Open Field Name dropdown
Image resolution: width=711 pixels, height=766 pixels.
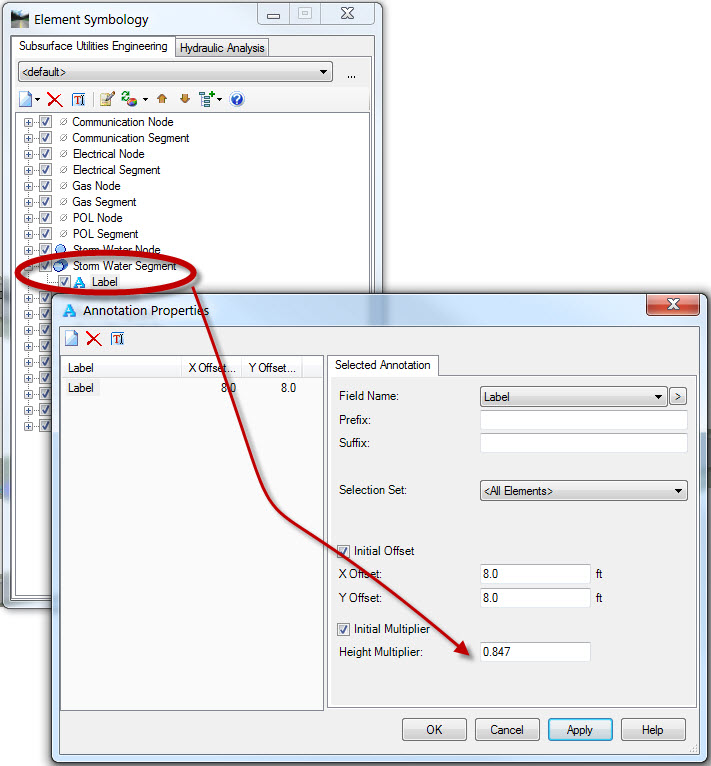573,397
